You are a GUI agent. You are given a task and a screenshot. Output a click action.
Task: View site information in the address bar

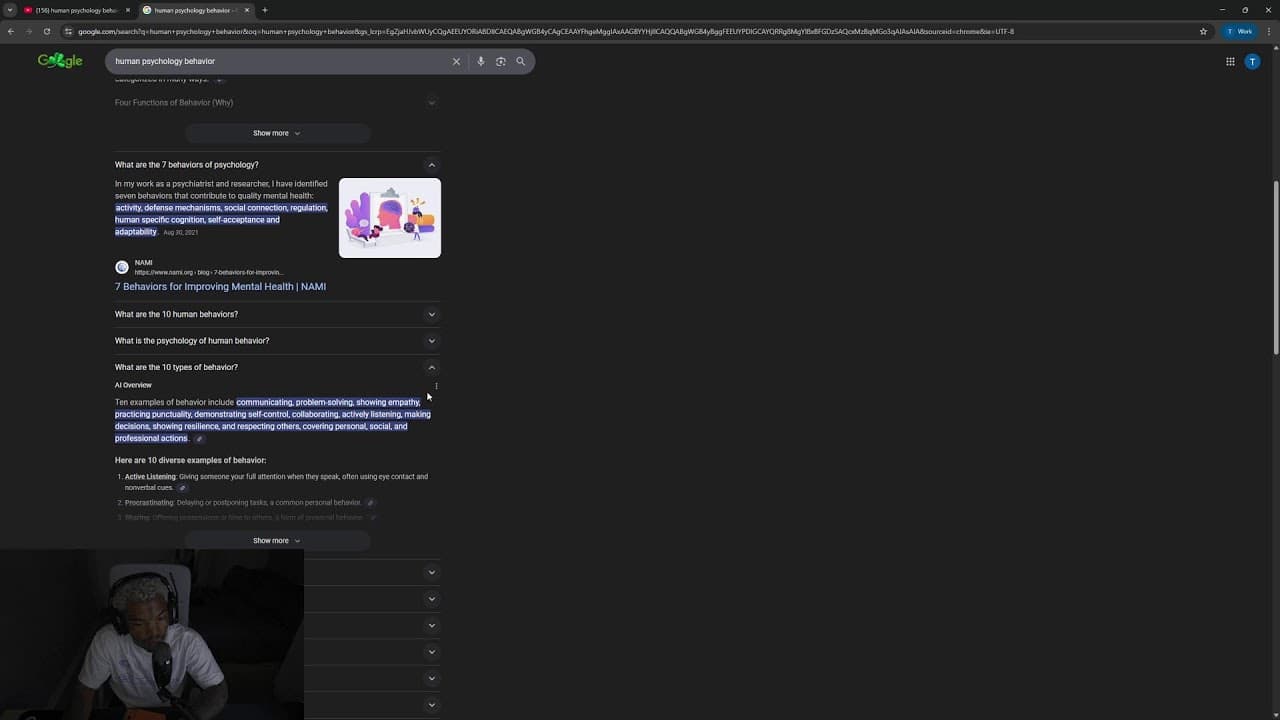68,31
